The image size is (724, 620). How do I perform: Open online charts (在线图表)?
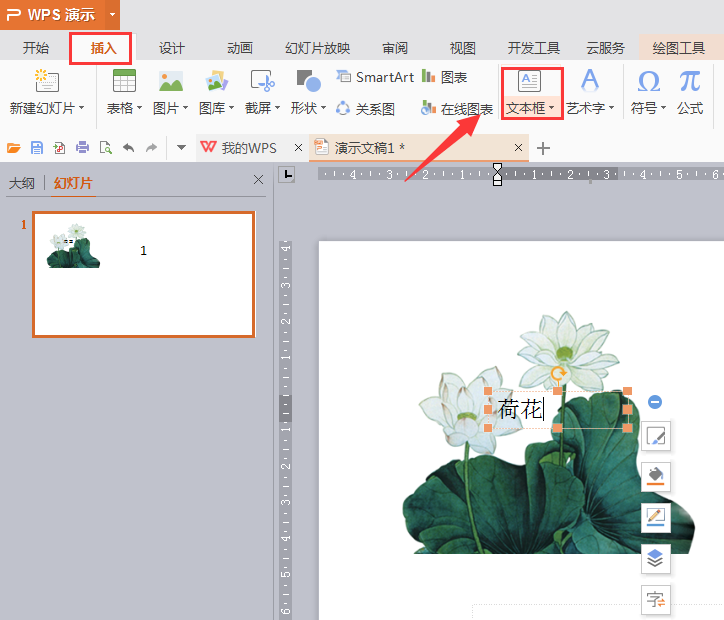click(457, 109)
